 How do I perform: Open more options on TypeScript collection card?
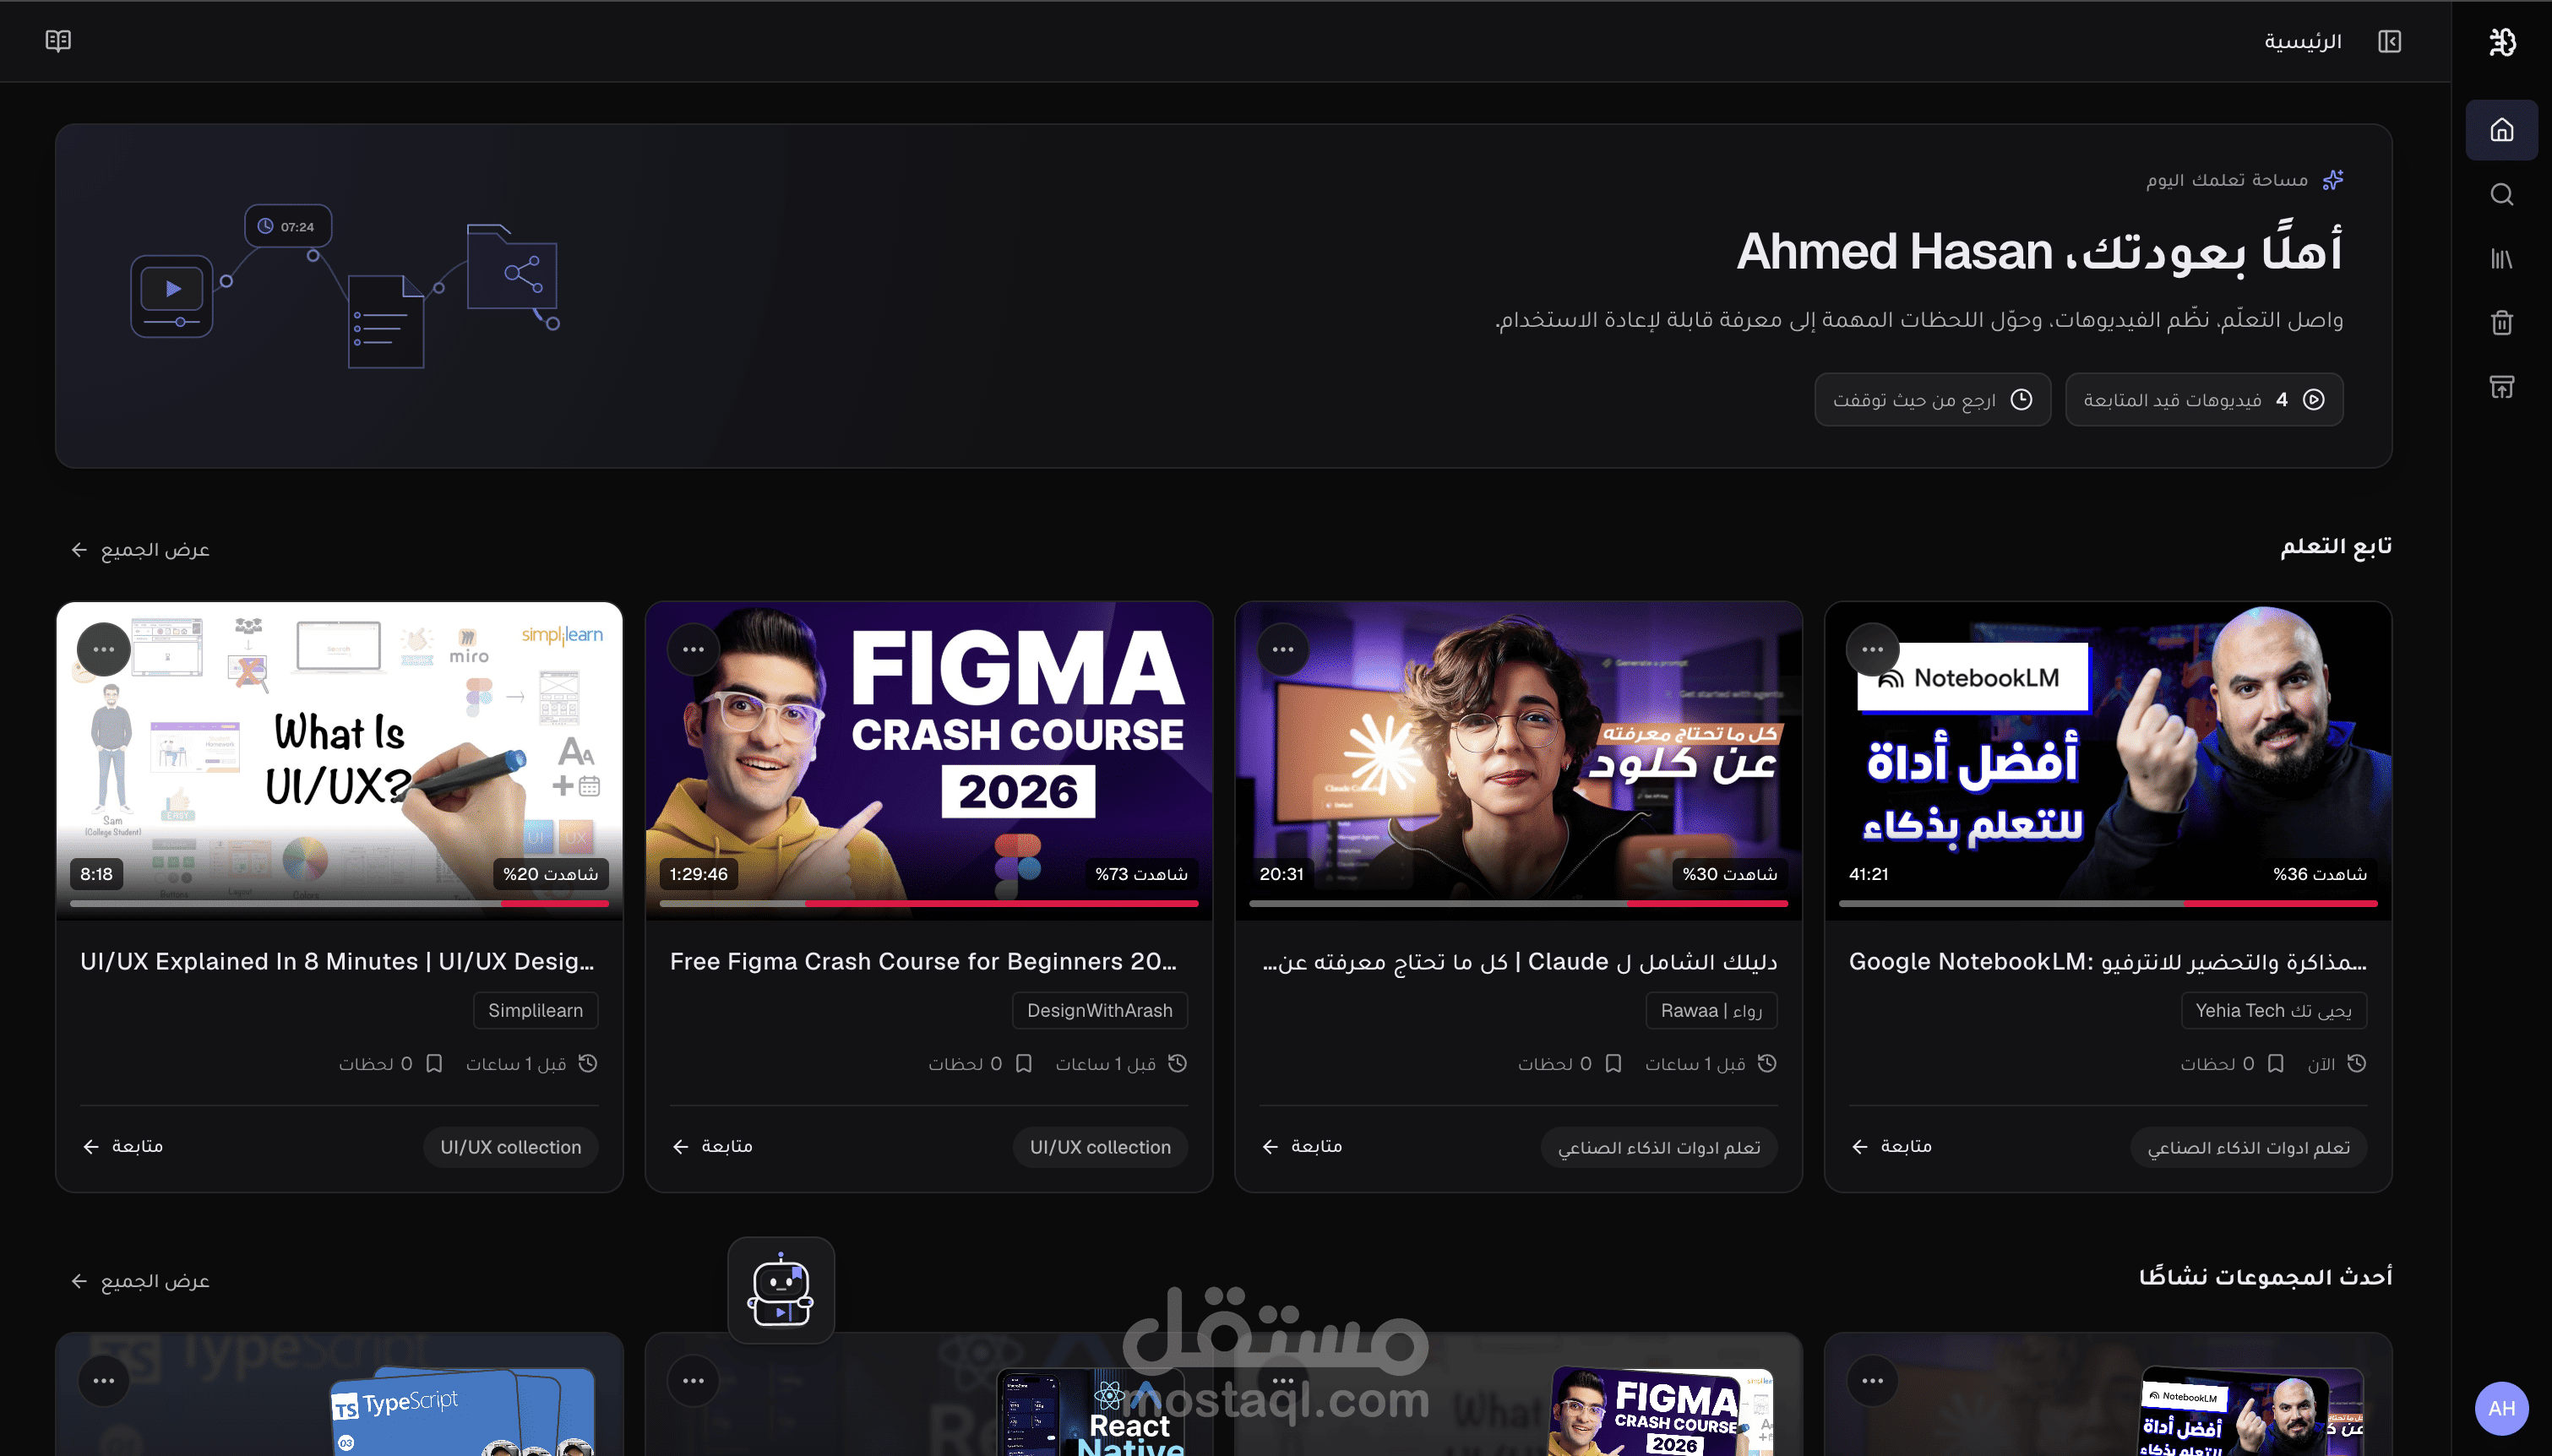tap(104, 1381)
